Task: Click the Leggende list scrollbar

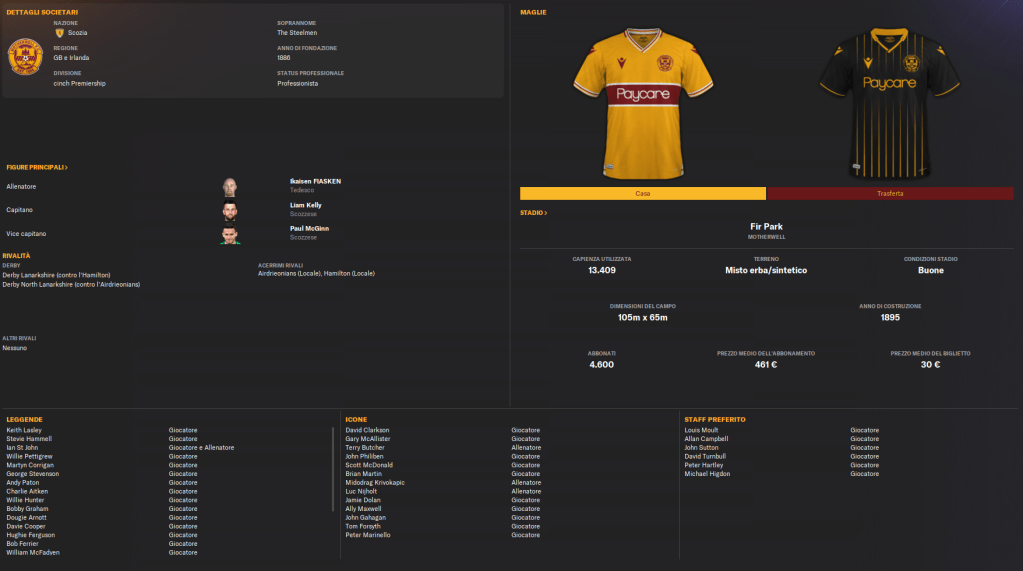Action: [333, 469]
